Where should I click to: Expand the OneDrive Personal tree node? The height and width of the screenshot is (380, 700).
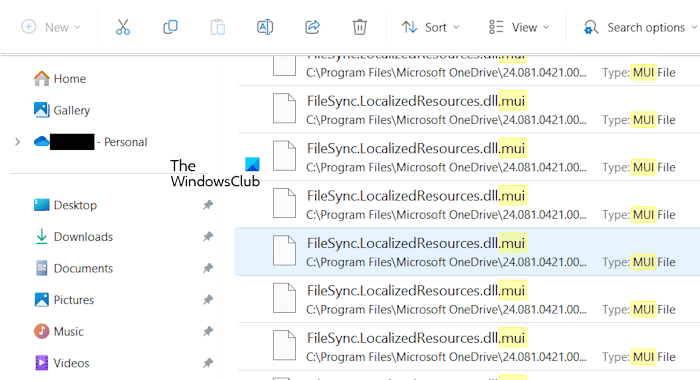click(x=17, y=142)
